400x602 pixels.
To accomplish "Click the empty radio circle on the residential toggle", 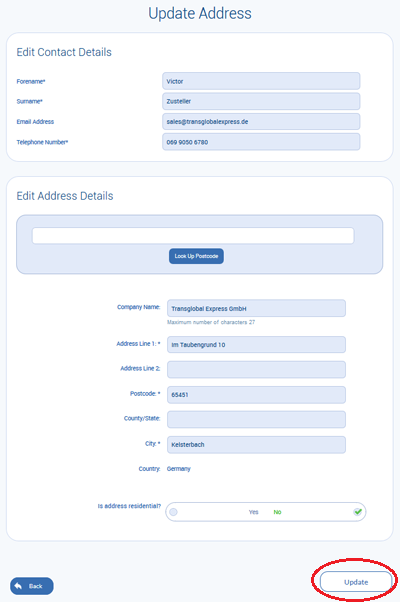I will click(x=174, y=512).
